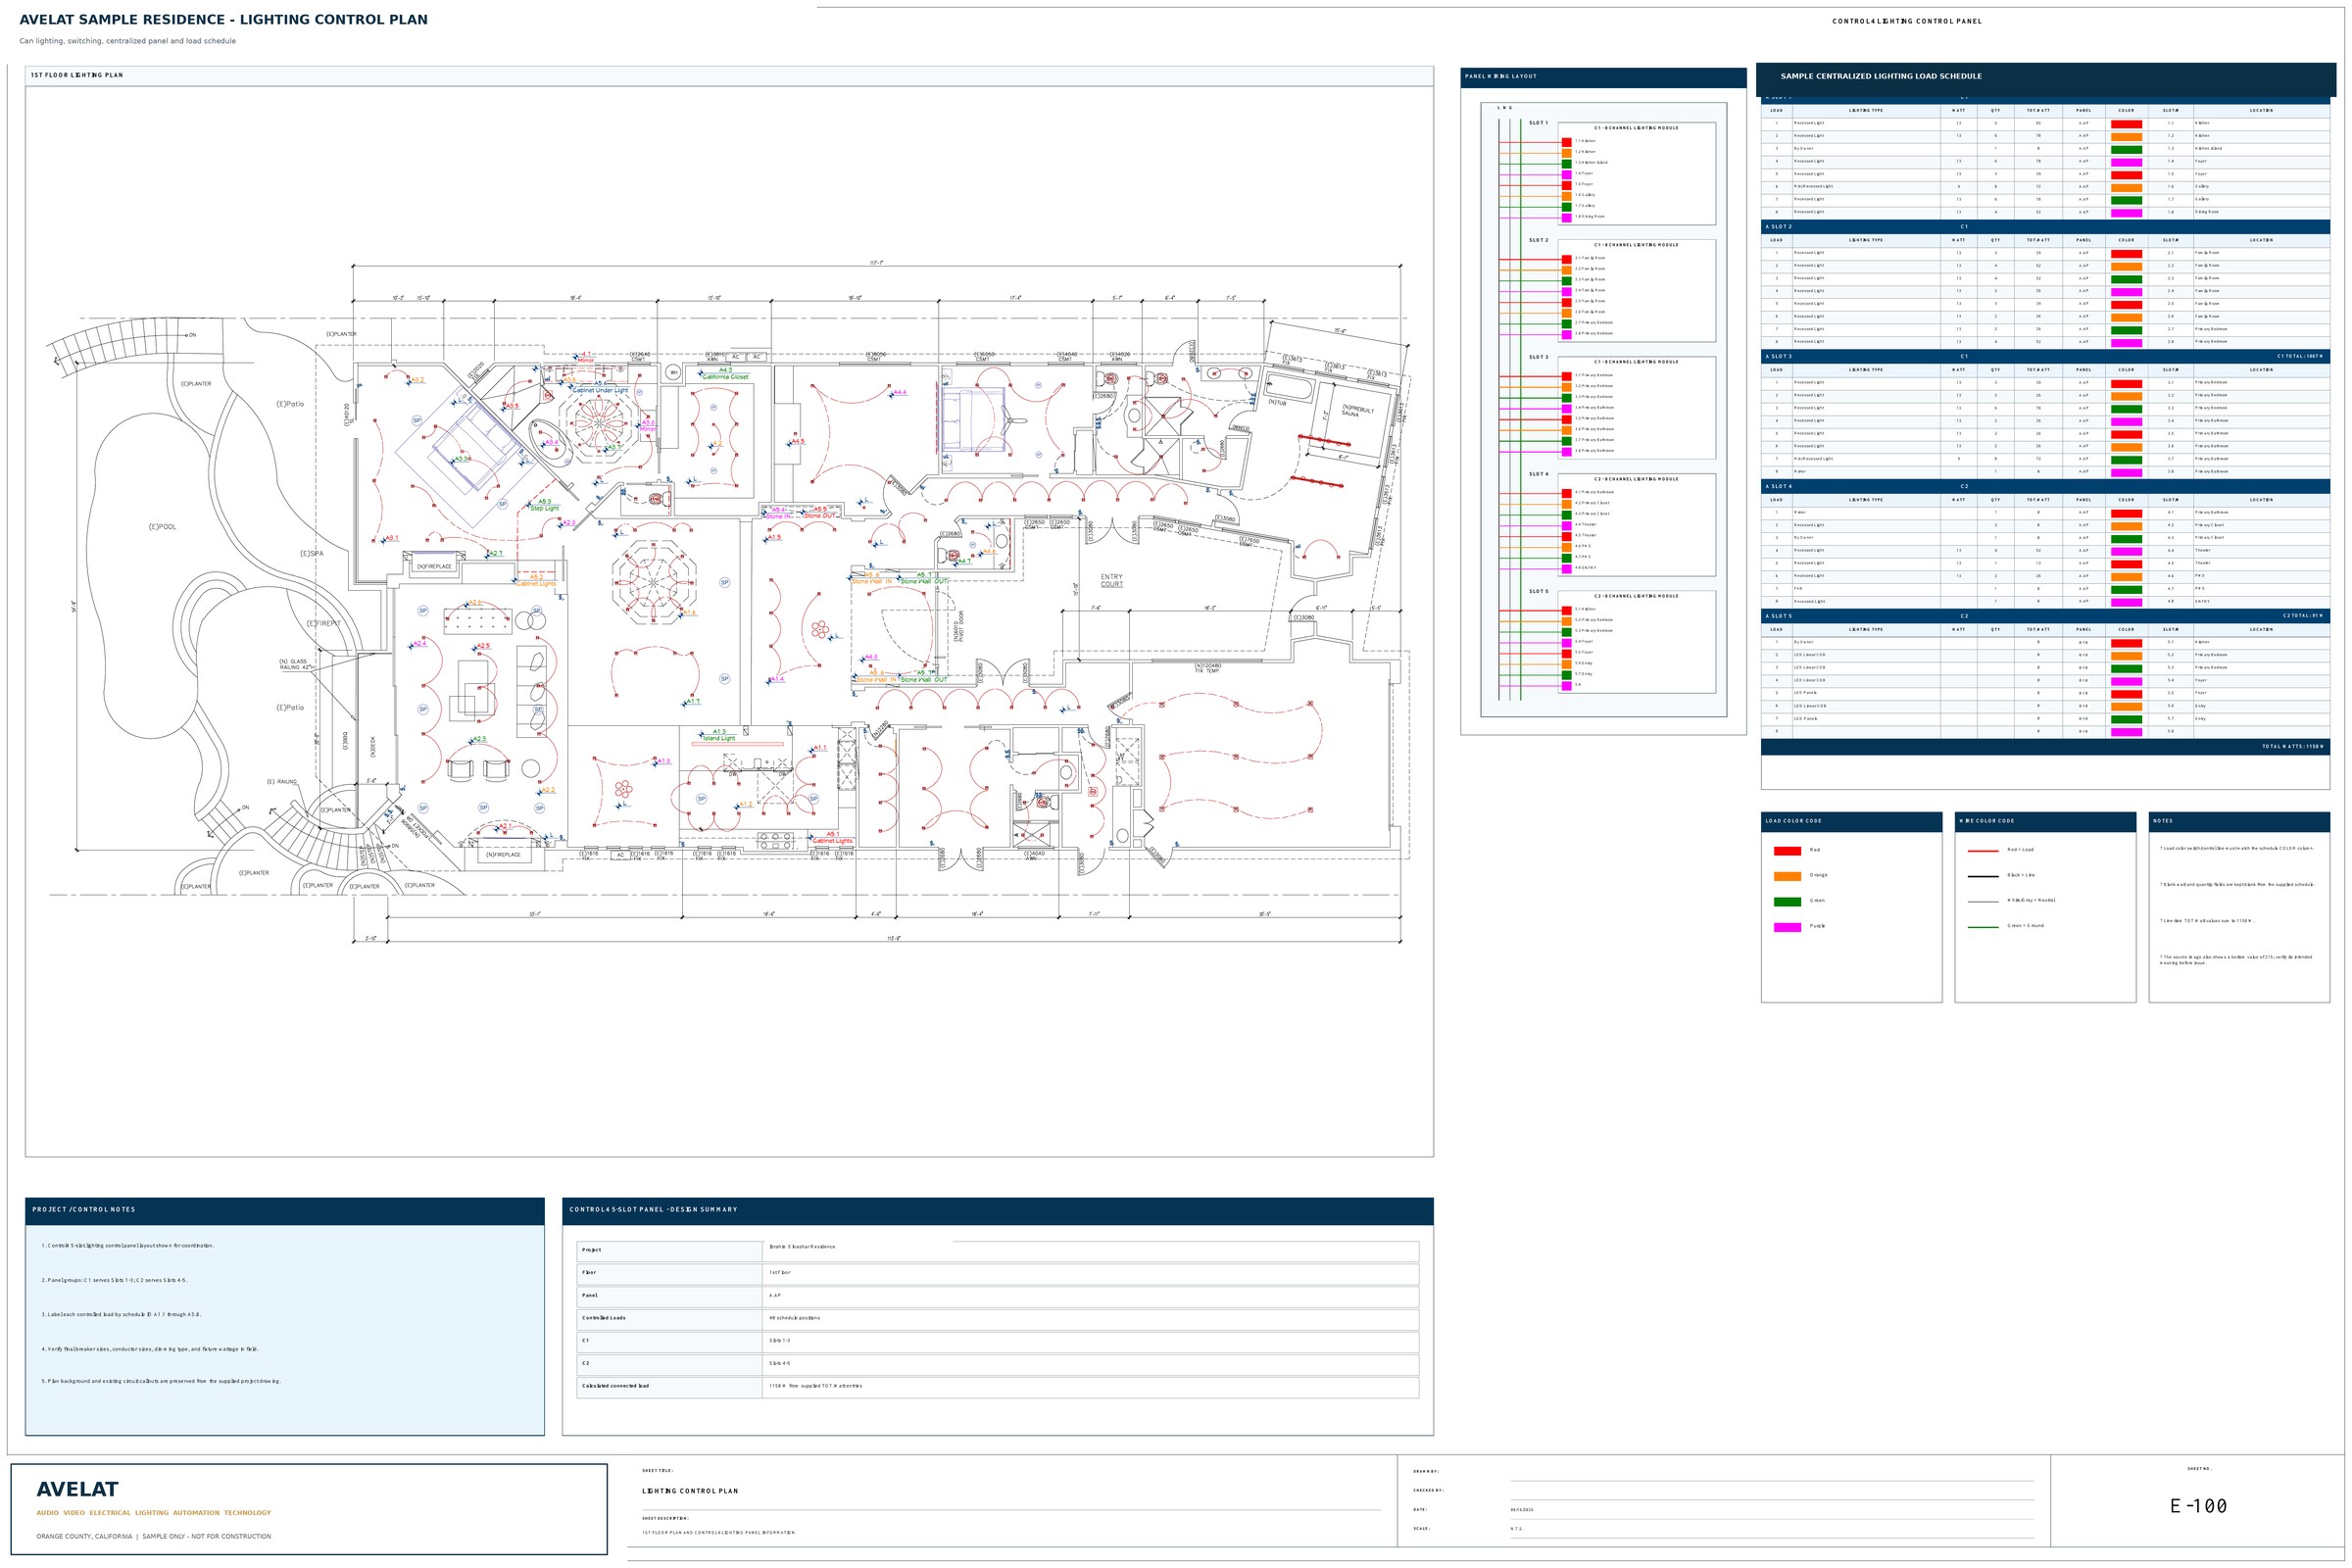Click the 'SLOT 3' label in the wiring layout
The image size is (2352, 1568).
(x=1538, y=357)
